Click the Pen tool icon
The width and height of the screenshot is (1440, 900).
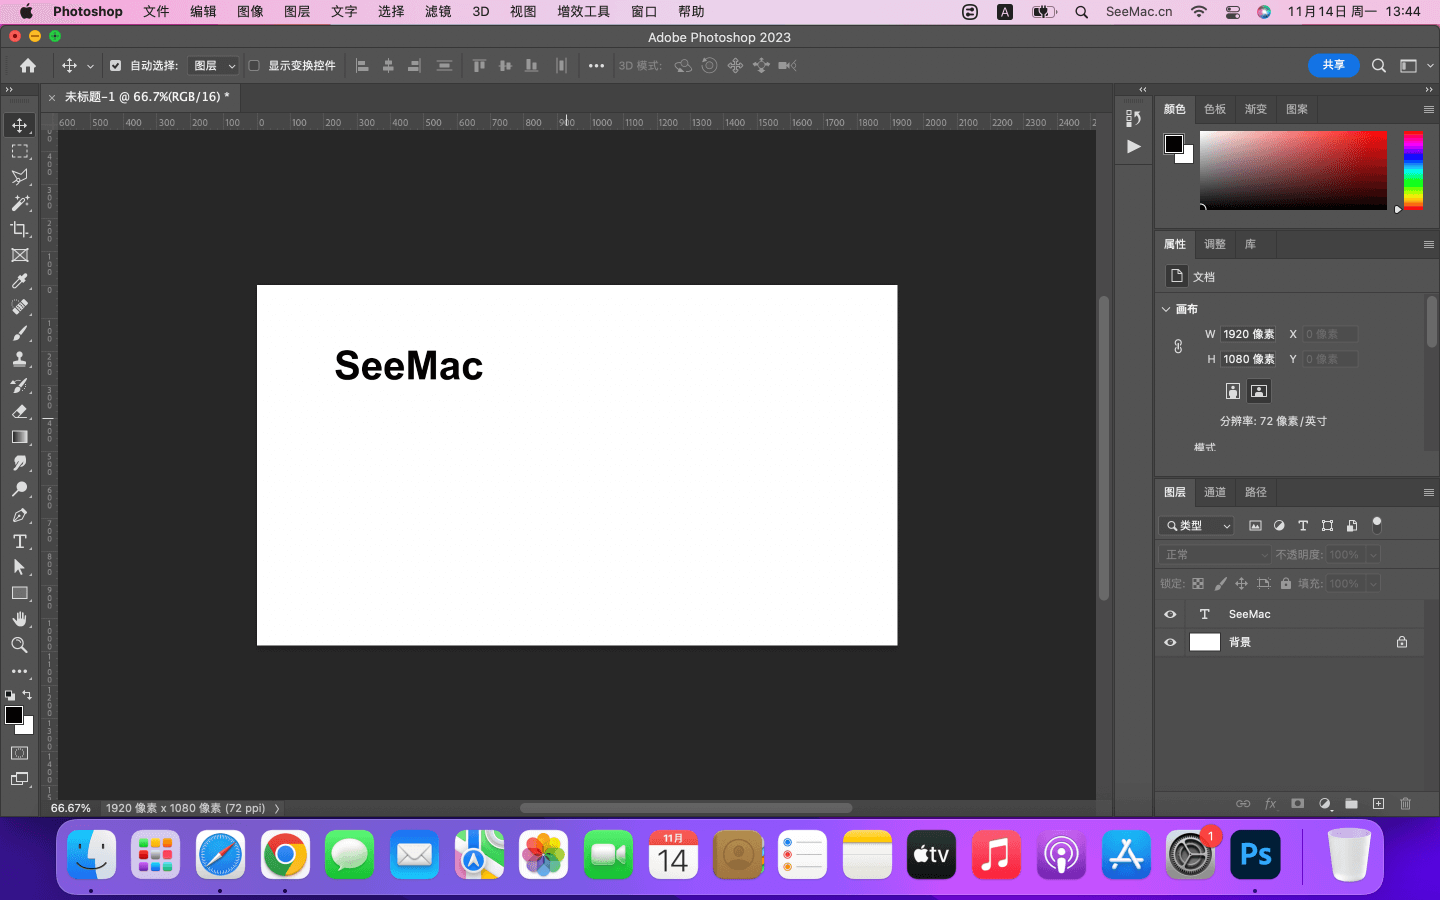[x=19, y=515]
